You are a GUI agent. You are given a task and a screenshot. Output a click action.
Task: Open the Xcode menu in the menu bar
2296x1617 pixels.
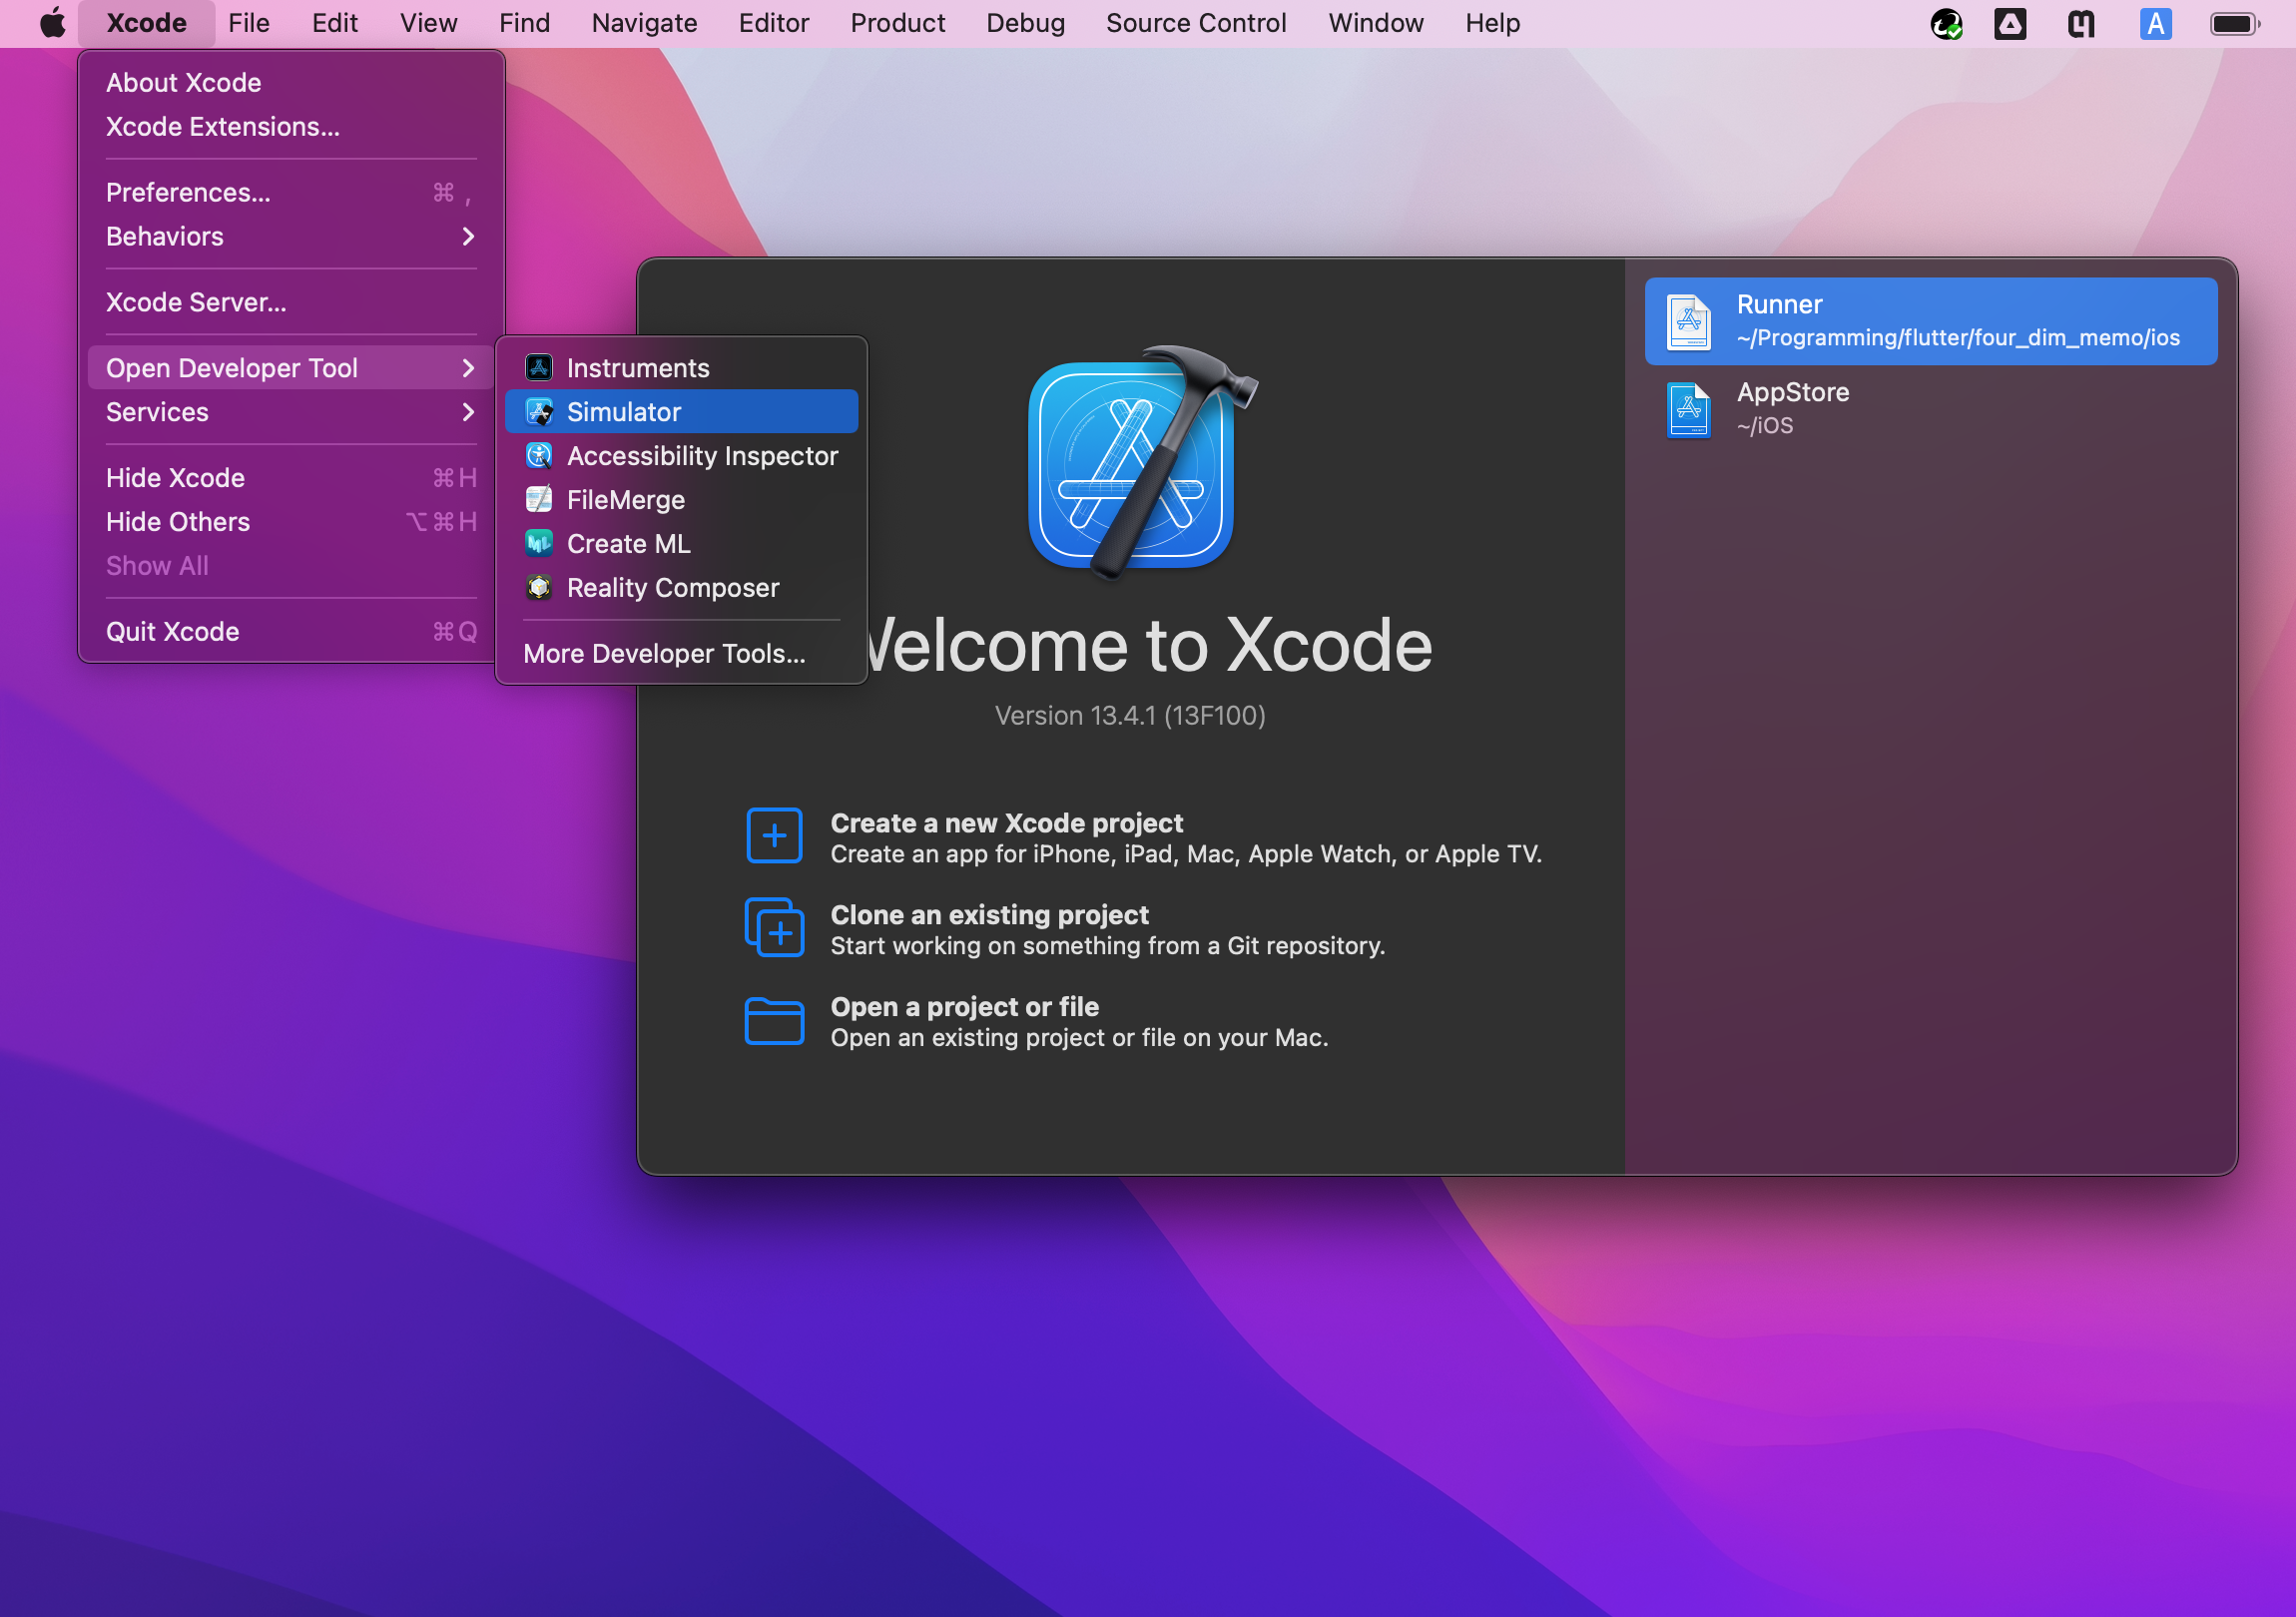point(146,23)
